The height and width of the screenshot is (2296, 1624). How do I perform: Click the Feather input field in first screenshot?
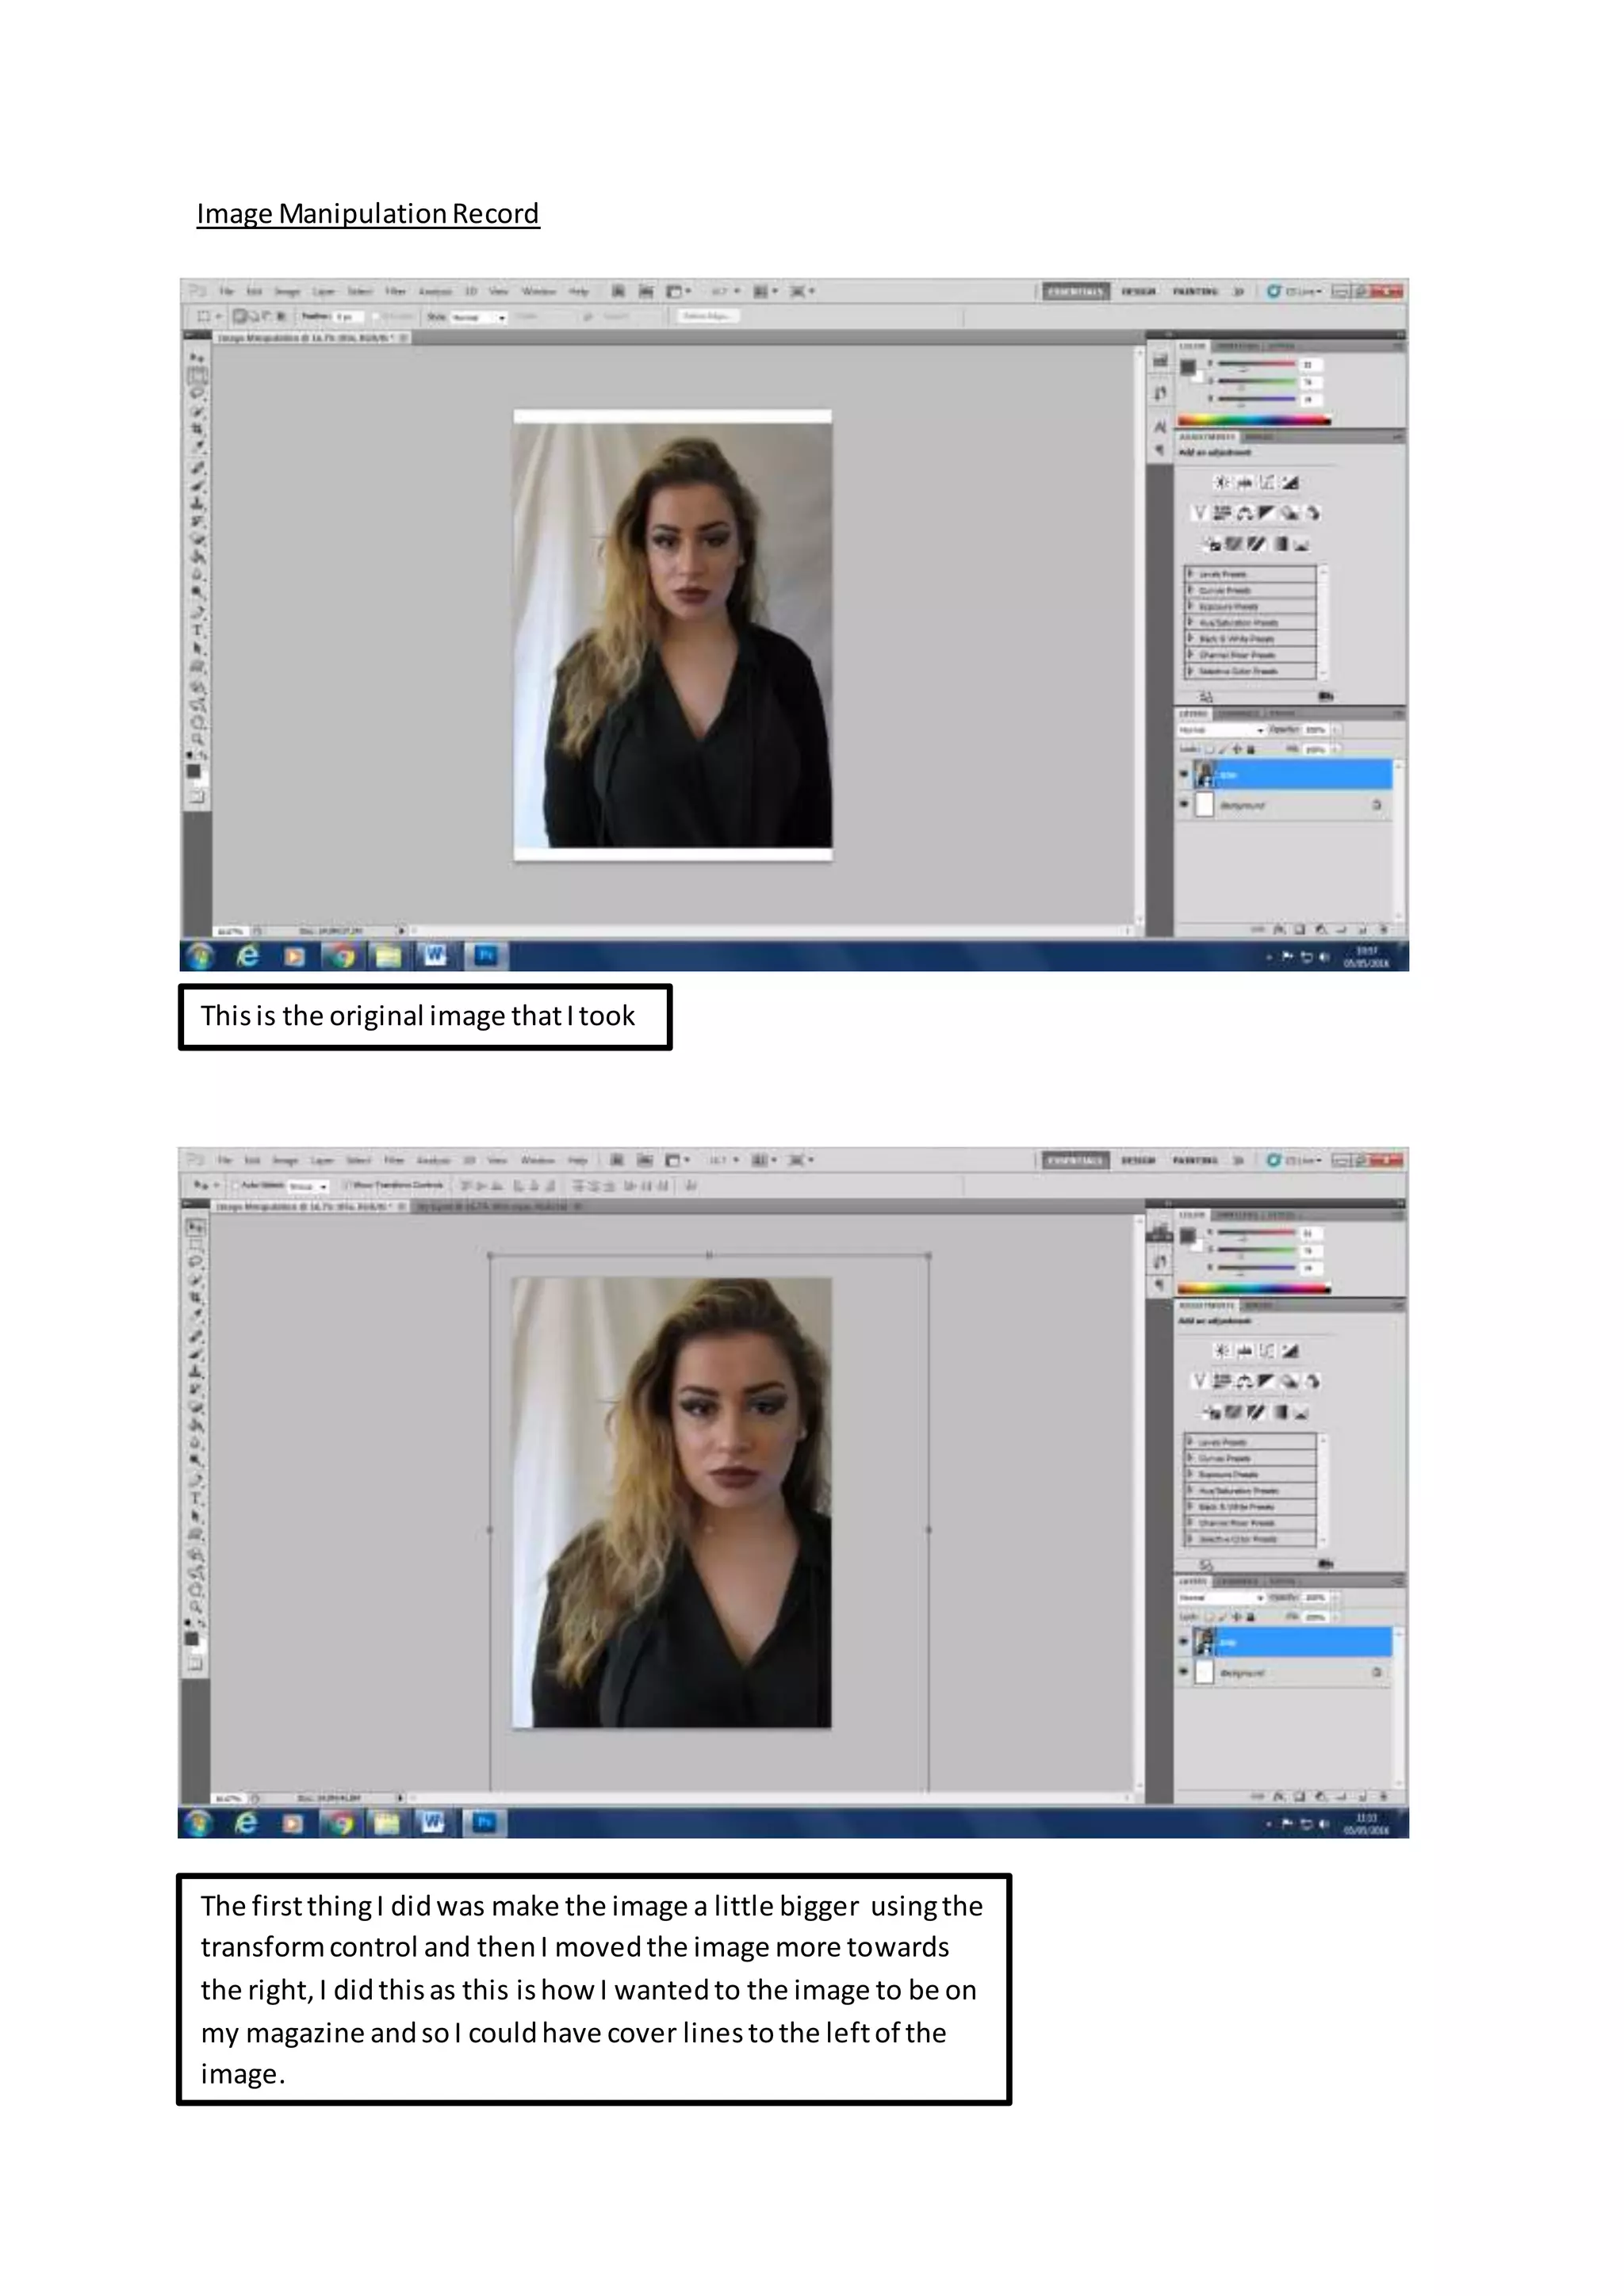click(x=350, y=317)
